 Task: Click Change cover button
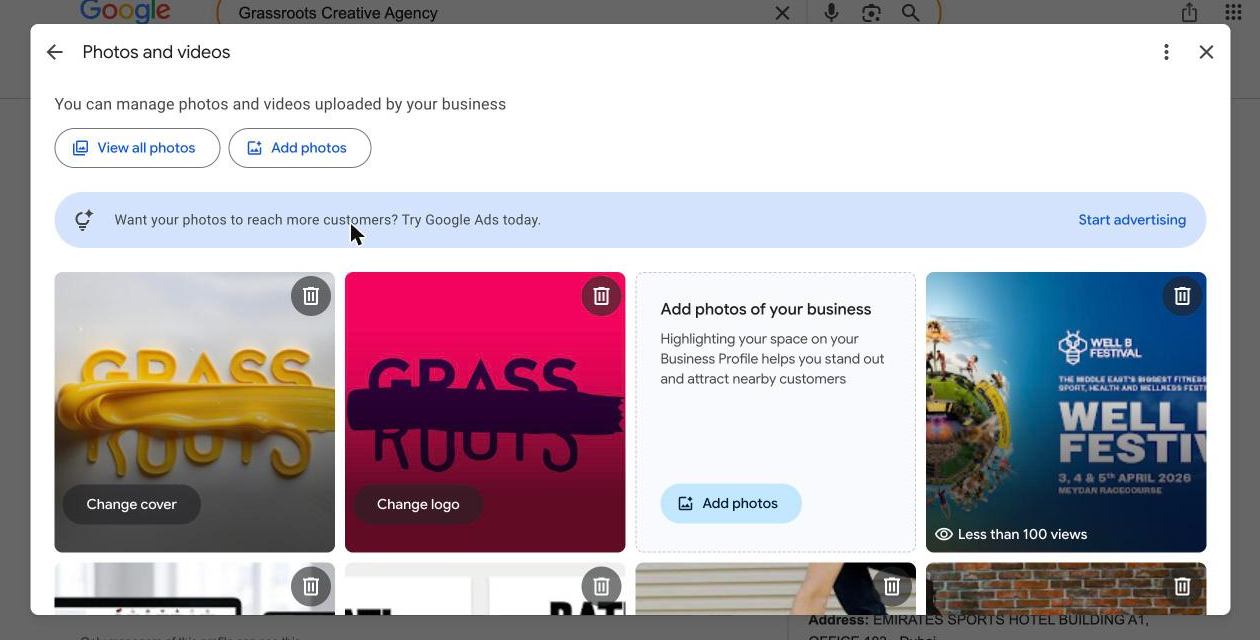click(132, 504)
